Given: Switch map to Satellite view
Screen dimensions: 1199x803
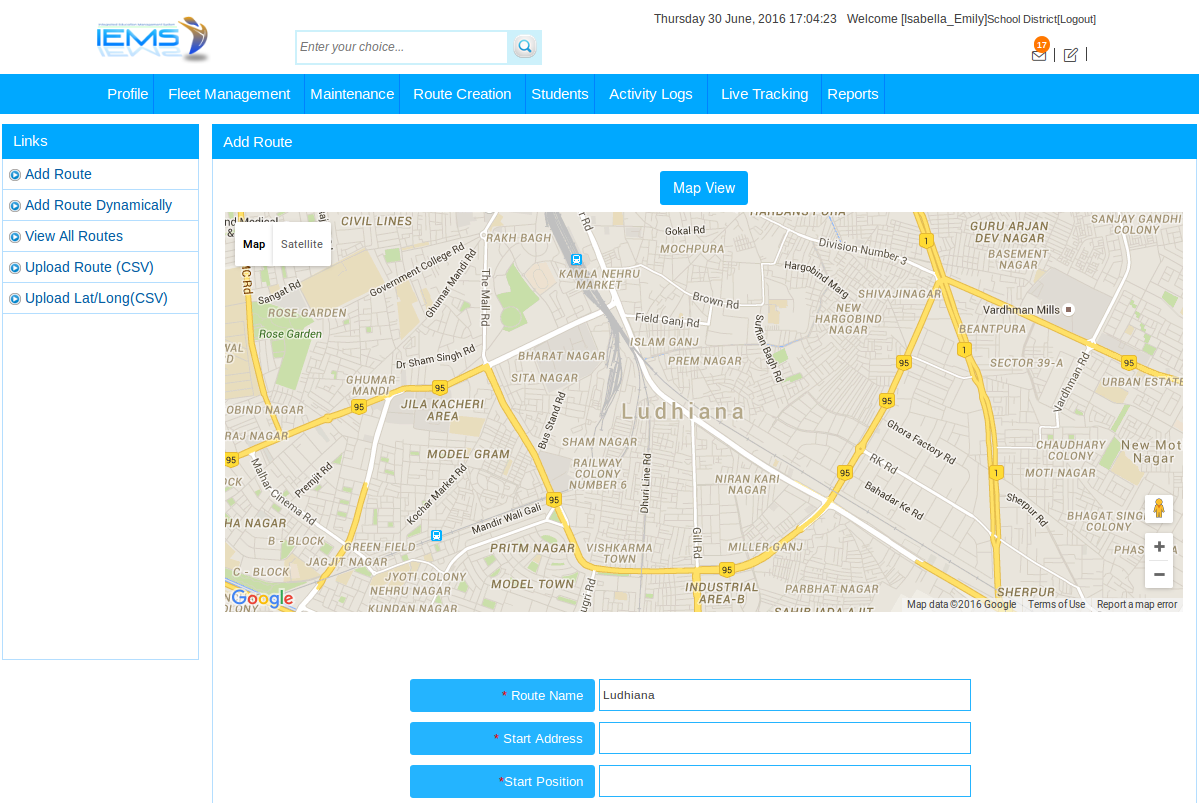Looking at the screenshot, I should [301, 244].
